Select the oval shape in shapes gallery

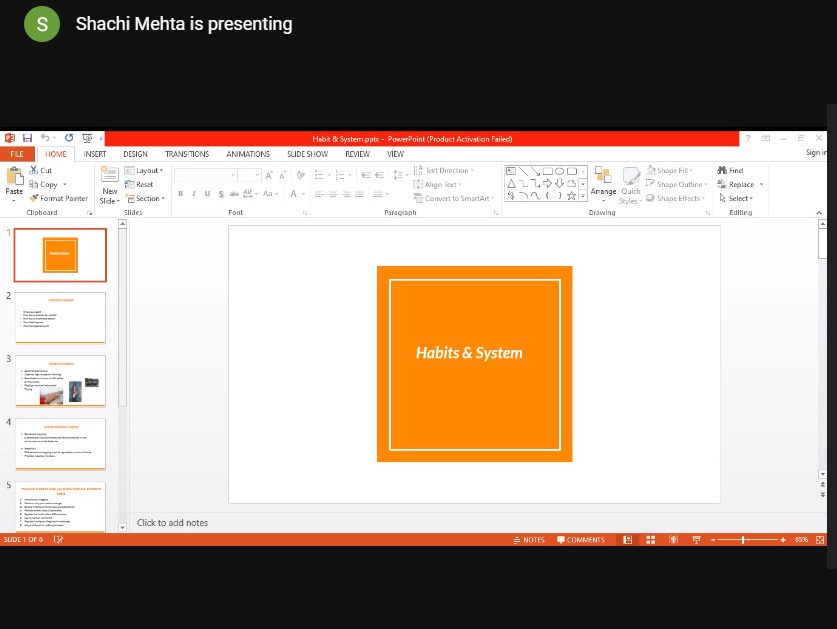(x=559, y=171)
